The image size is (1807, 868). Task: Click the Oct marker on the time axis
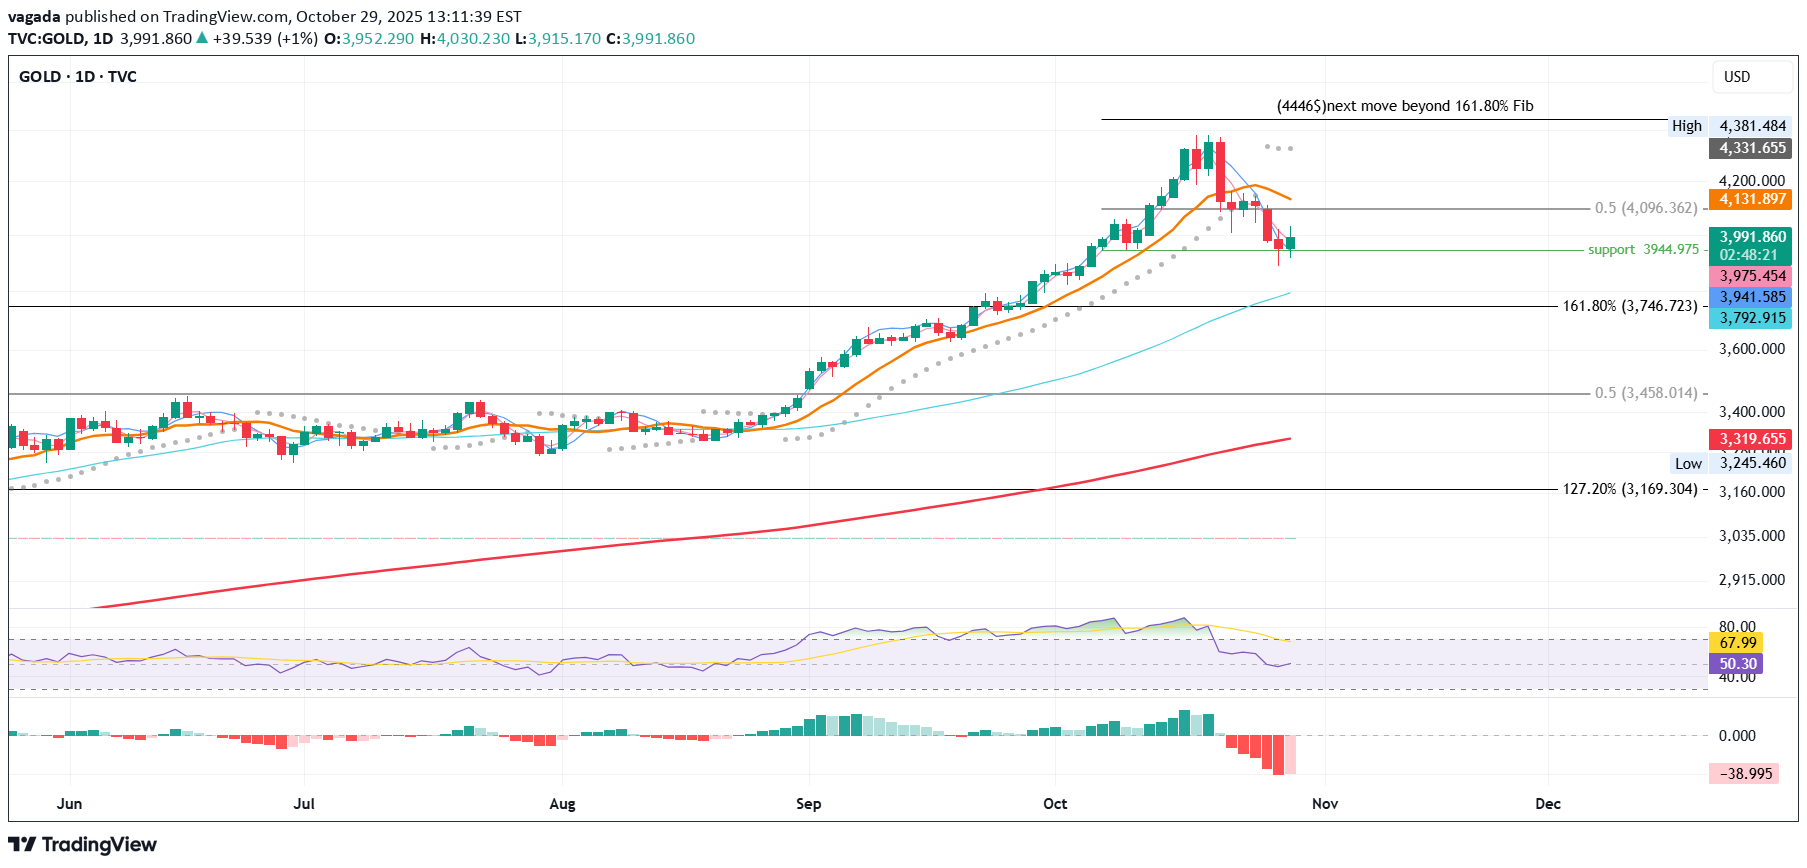click(x=1055, y=804)
